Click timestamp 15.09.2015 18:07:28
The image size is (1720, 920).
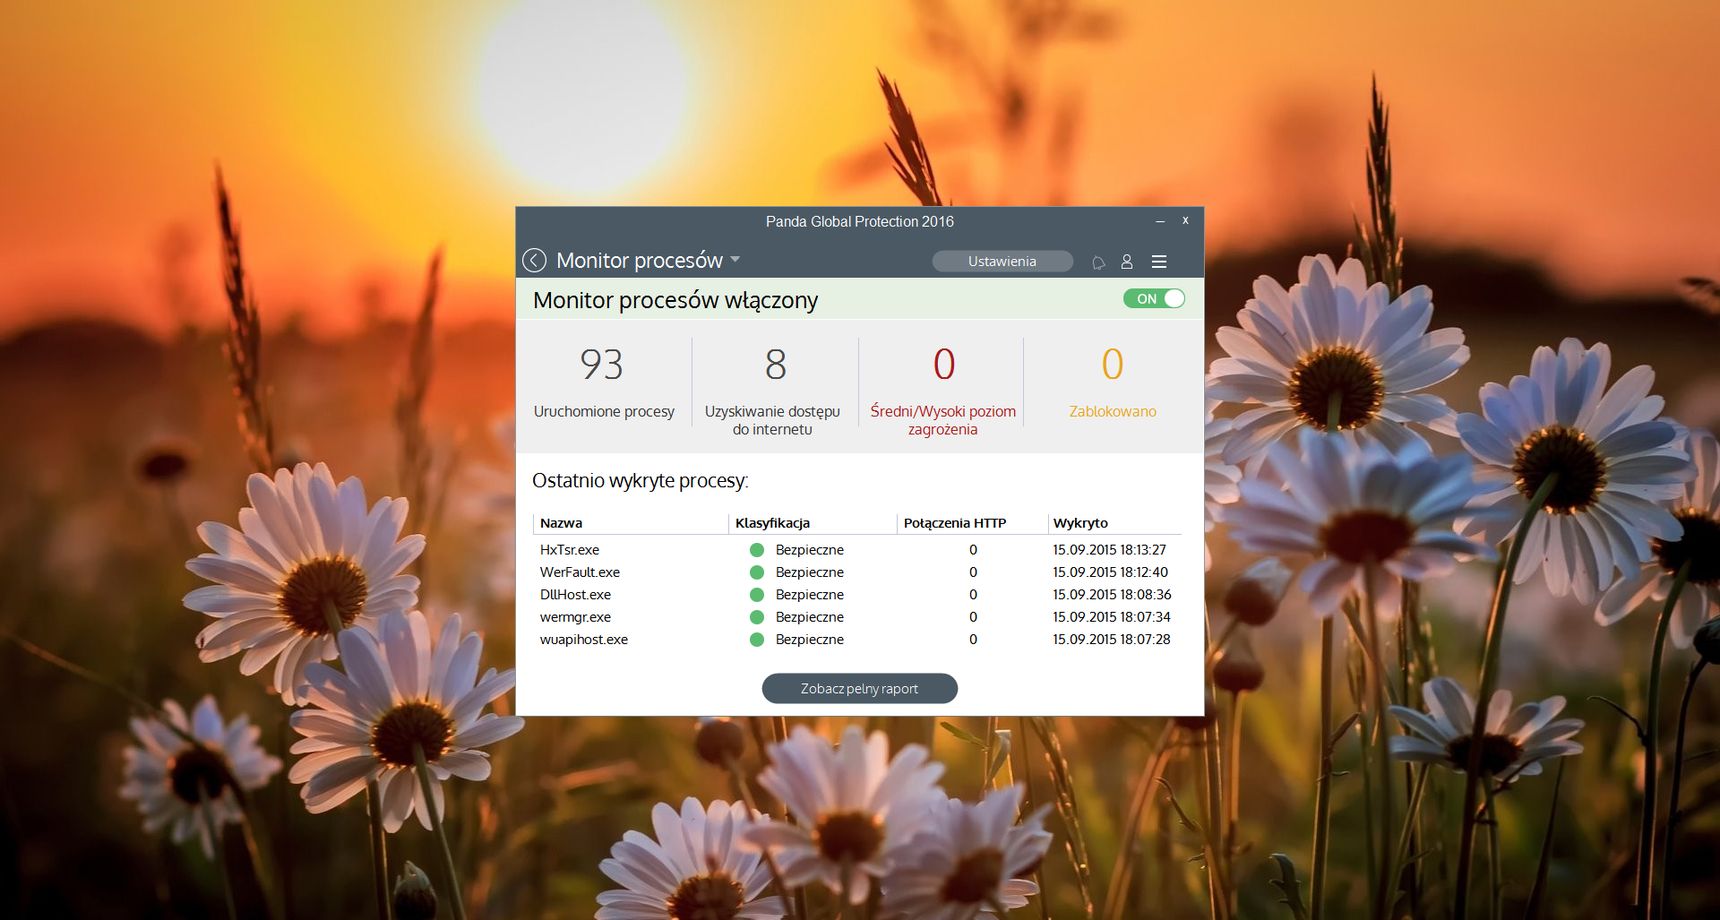(1111, 640)
